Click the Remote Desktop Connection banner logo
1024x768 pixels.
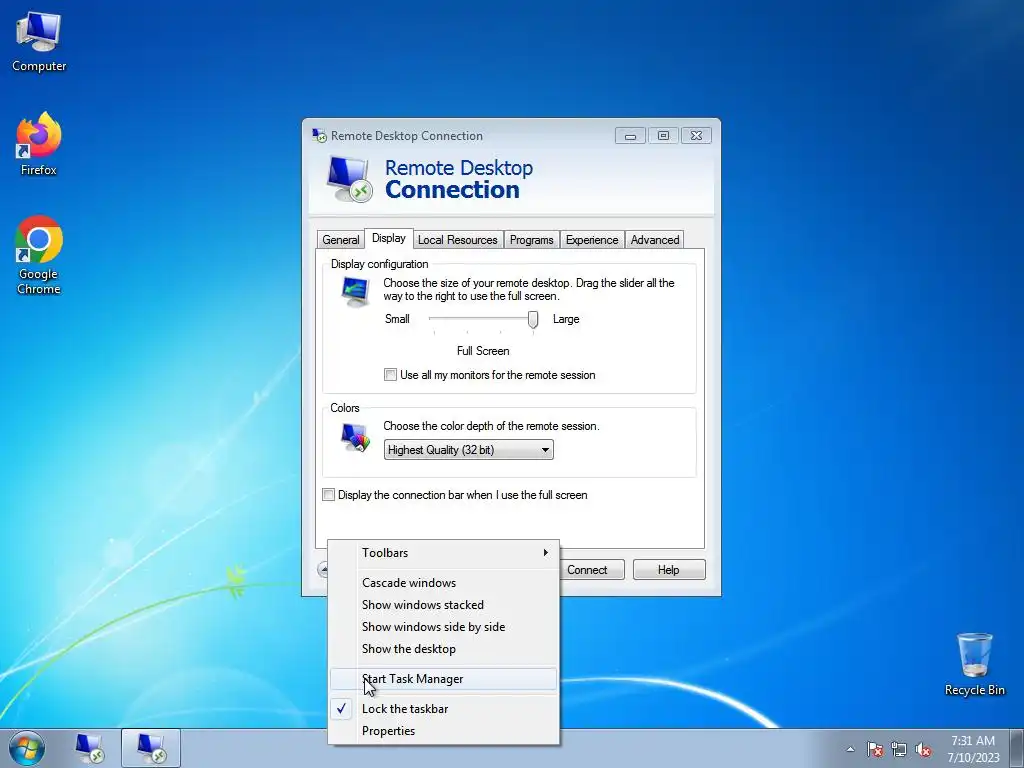pyautogui.click(x=349, y=178)
